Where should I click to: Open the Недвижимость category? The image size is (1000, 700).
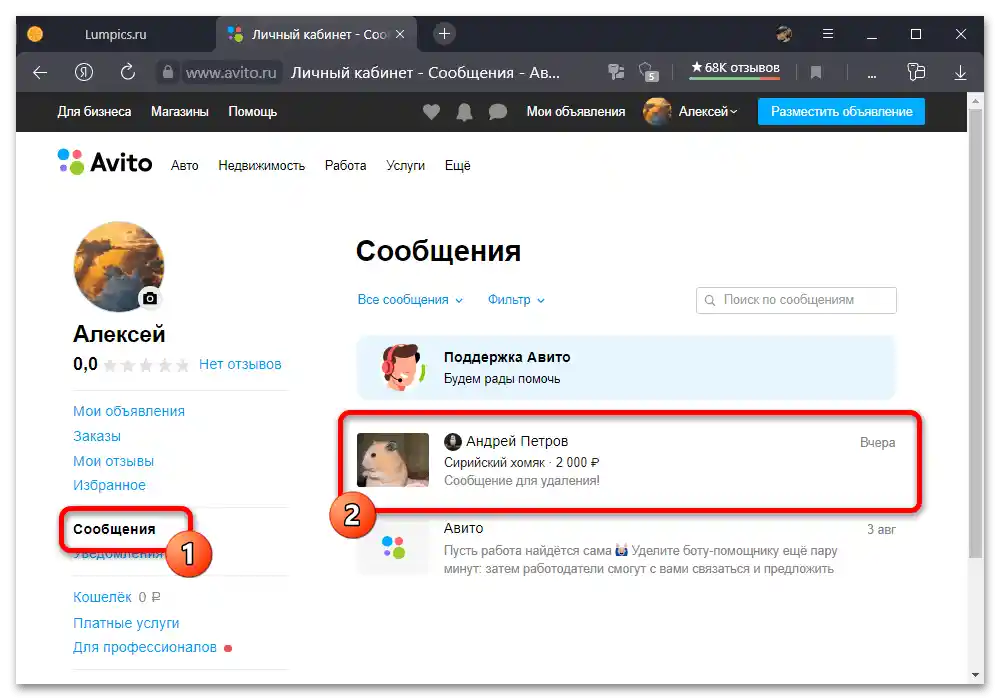coord(261,166)
